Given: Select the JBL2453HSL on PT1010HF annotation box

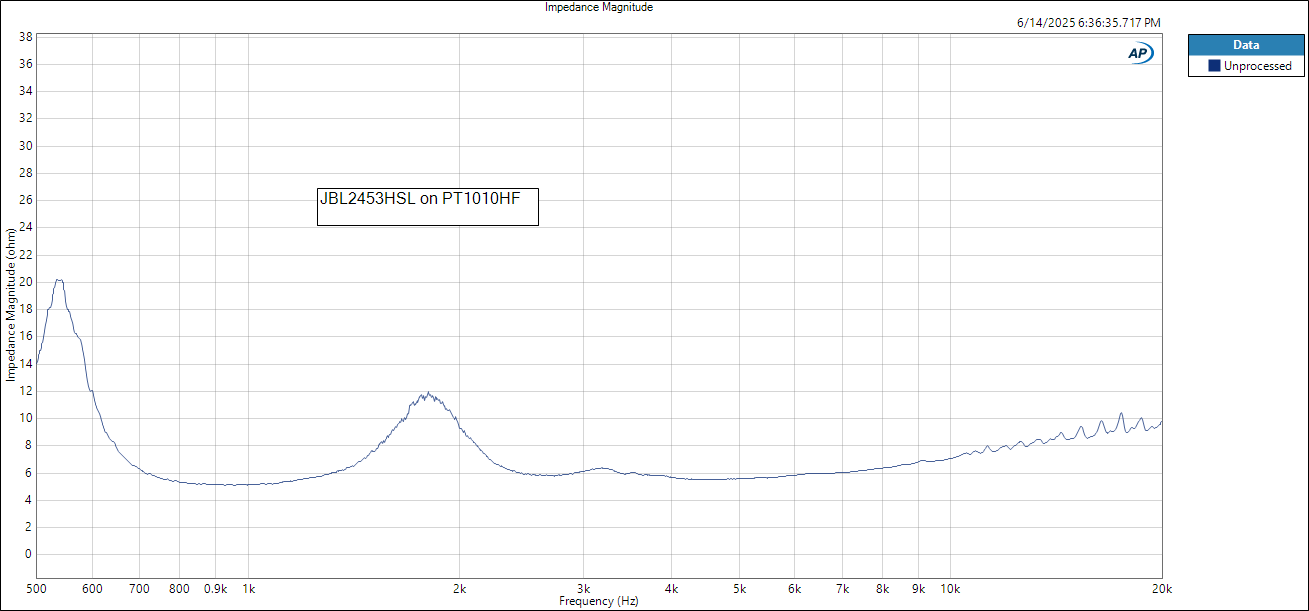Looking at the screenshot, I should coord(428,207).
